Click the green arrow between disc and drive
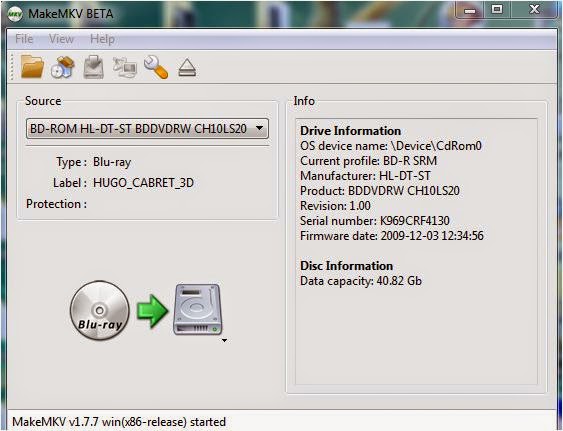This screenshot has height=431, width=563. 152,311
